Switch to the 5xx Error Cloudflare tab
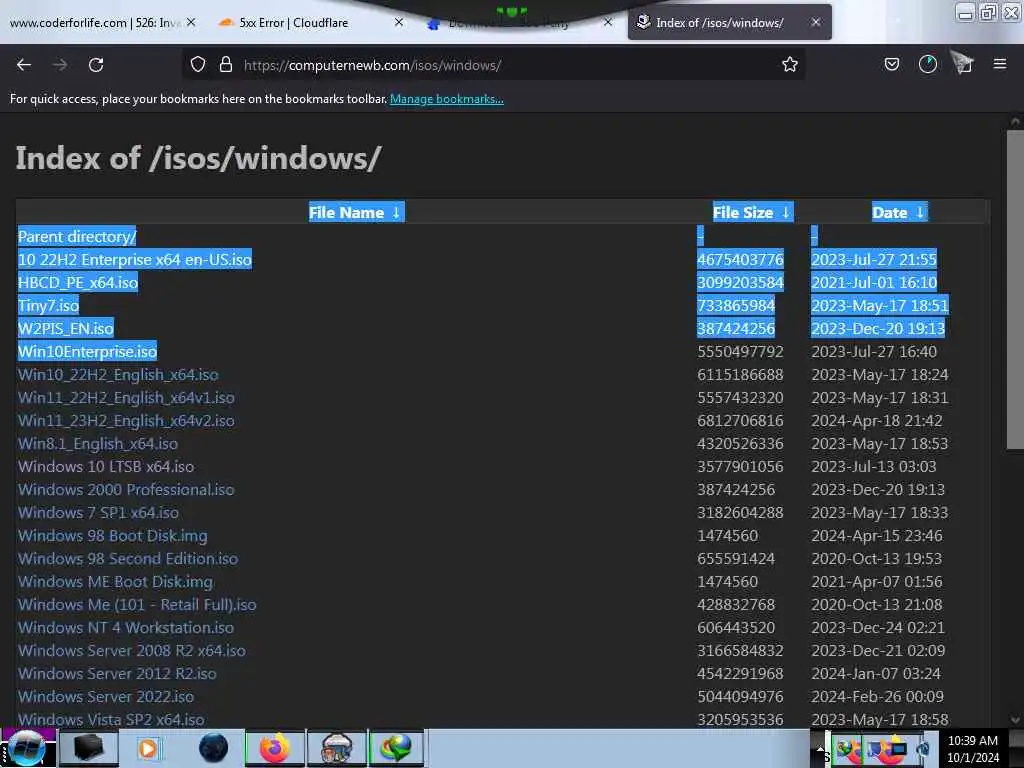This screenshot has height=768, width=1024. click(x=294, y=23)
